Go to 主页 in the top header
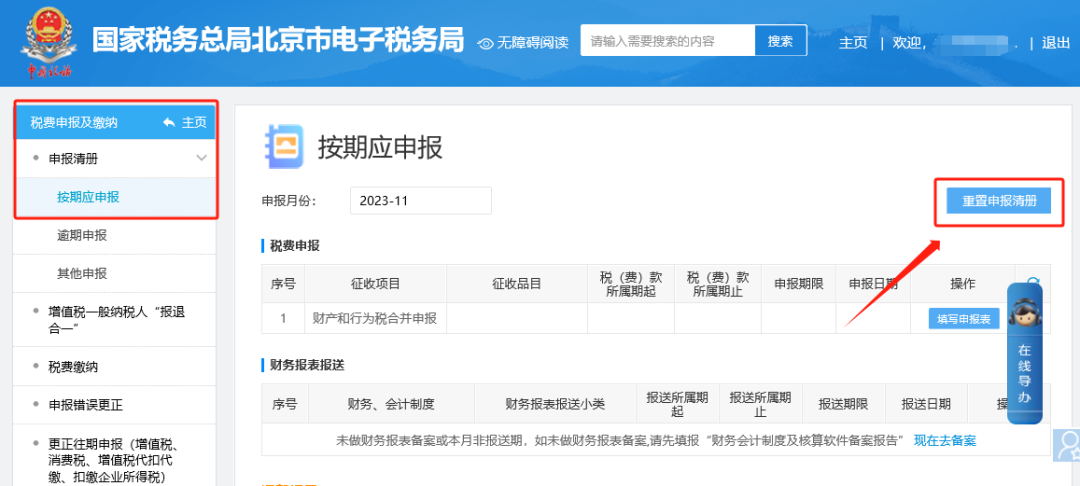The height and width of the screenshot is (486, 1080). [853, 43]
